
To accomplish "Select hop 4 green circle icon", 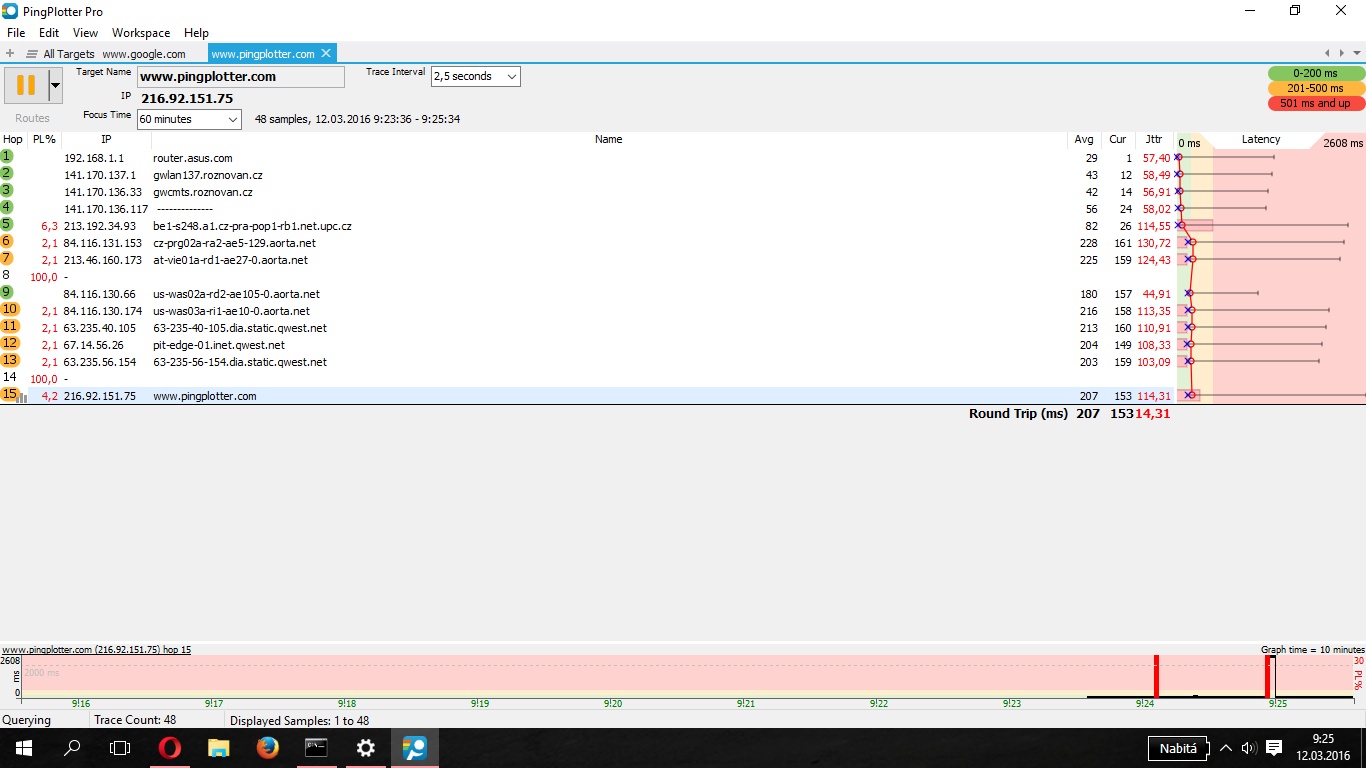I will point(7,208).
